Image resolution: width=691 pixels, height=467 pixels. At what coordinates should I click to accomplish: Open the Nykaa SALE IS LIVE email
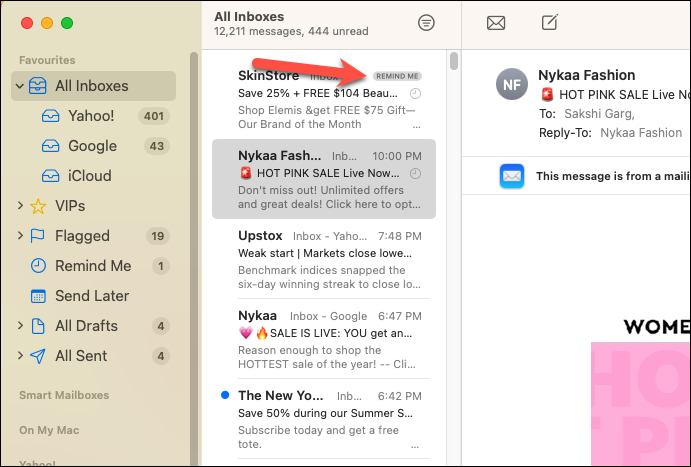coord(324,339)
